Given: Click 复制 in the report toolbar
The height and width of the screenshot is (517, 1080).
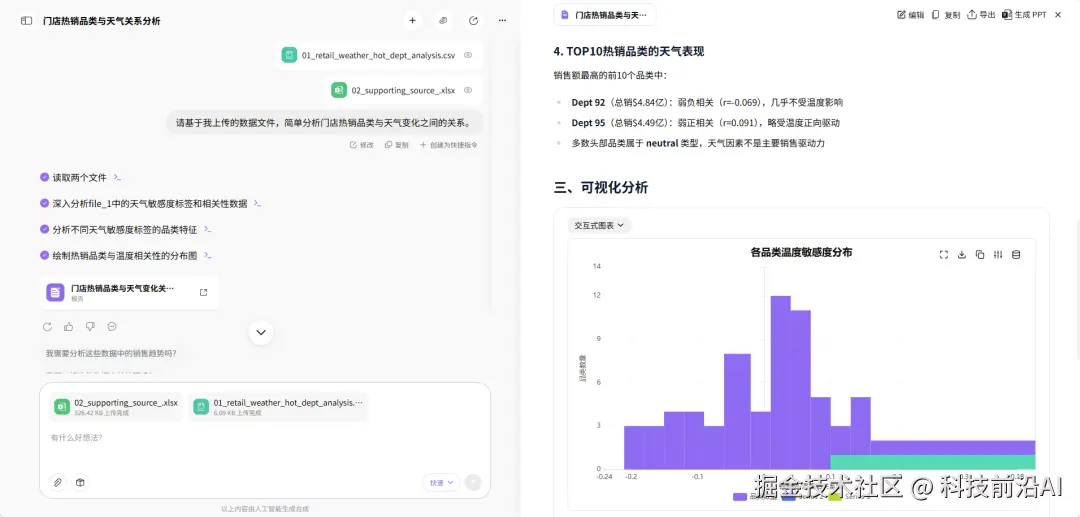Looking at the screenshot, I should pos(946,14).
